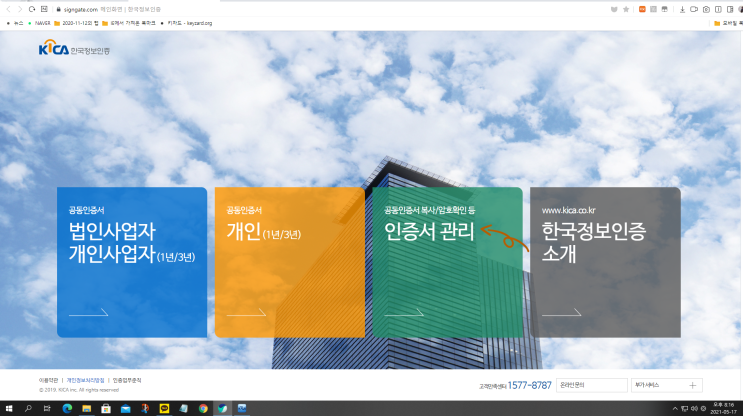Open Windows taskbar search
This screenshot has height=416, width=743.
coord(28,408)
